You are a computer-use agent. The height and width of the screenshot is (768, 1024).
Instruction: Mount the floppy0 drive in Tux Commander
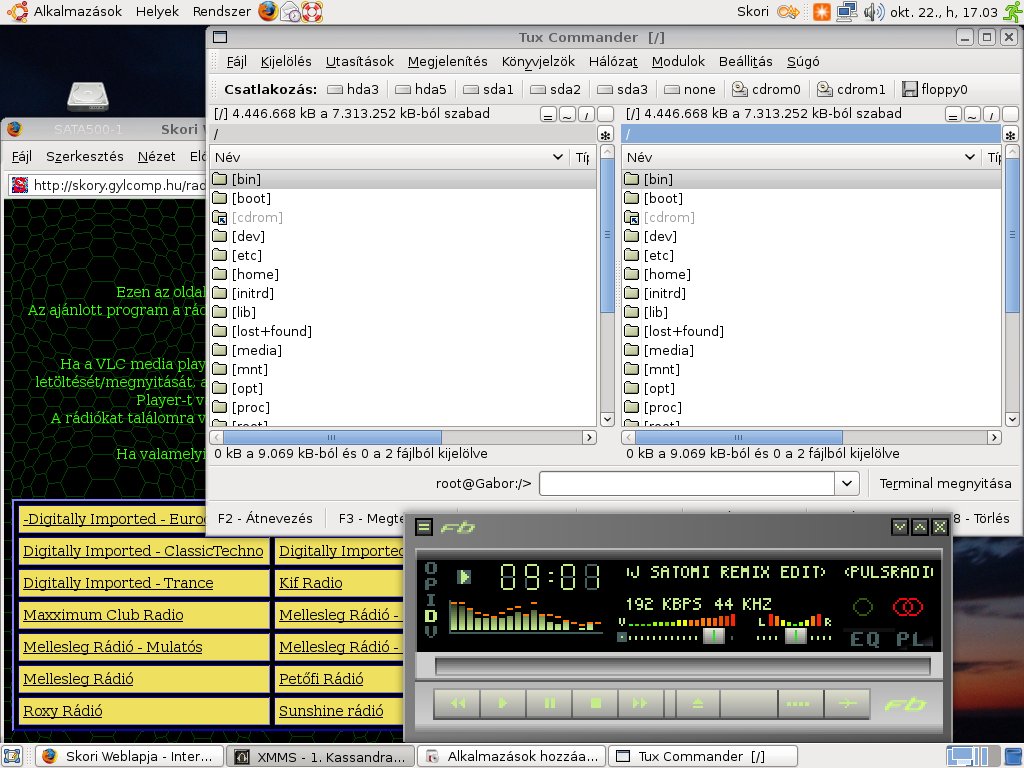pyautogui.click(x=935, y=89)
